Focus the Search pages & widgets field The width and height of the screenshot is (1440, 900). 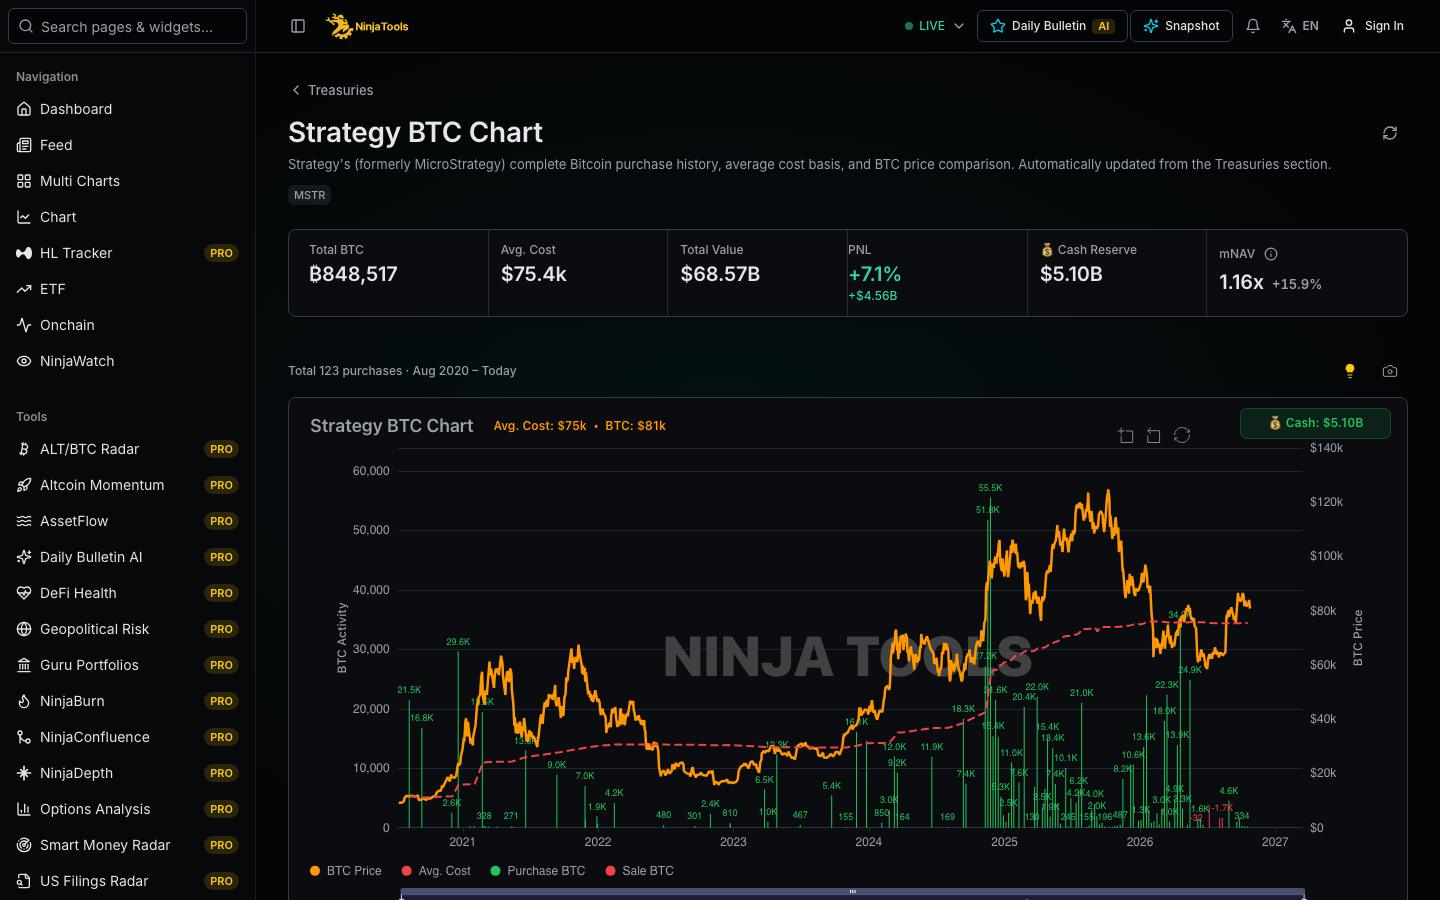pyautogui.click(x=128, y=26)
